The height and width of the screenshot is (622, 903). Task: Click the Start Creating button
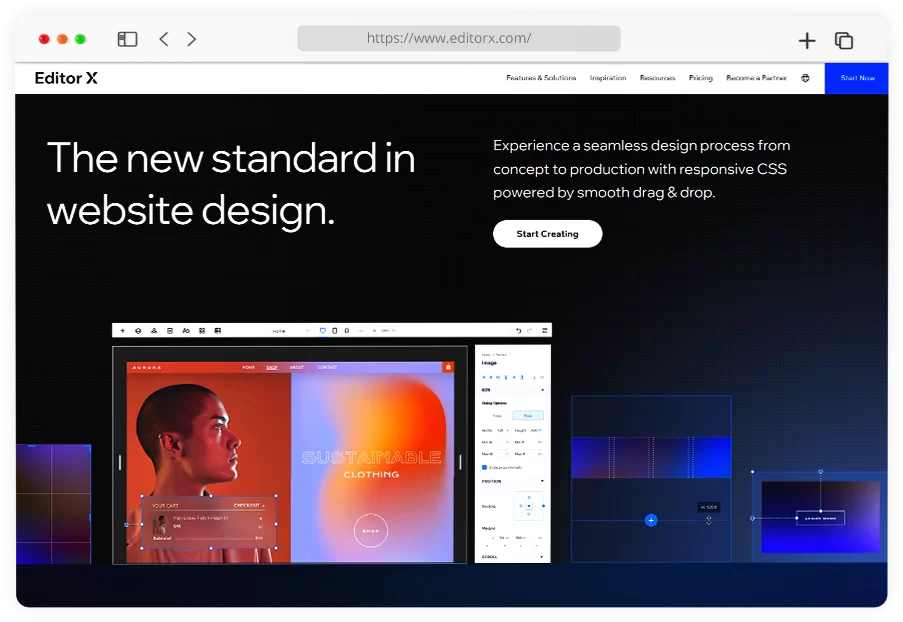point(548,234)
